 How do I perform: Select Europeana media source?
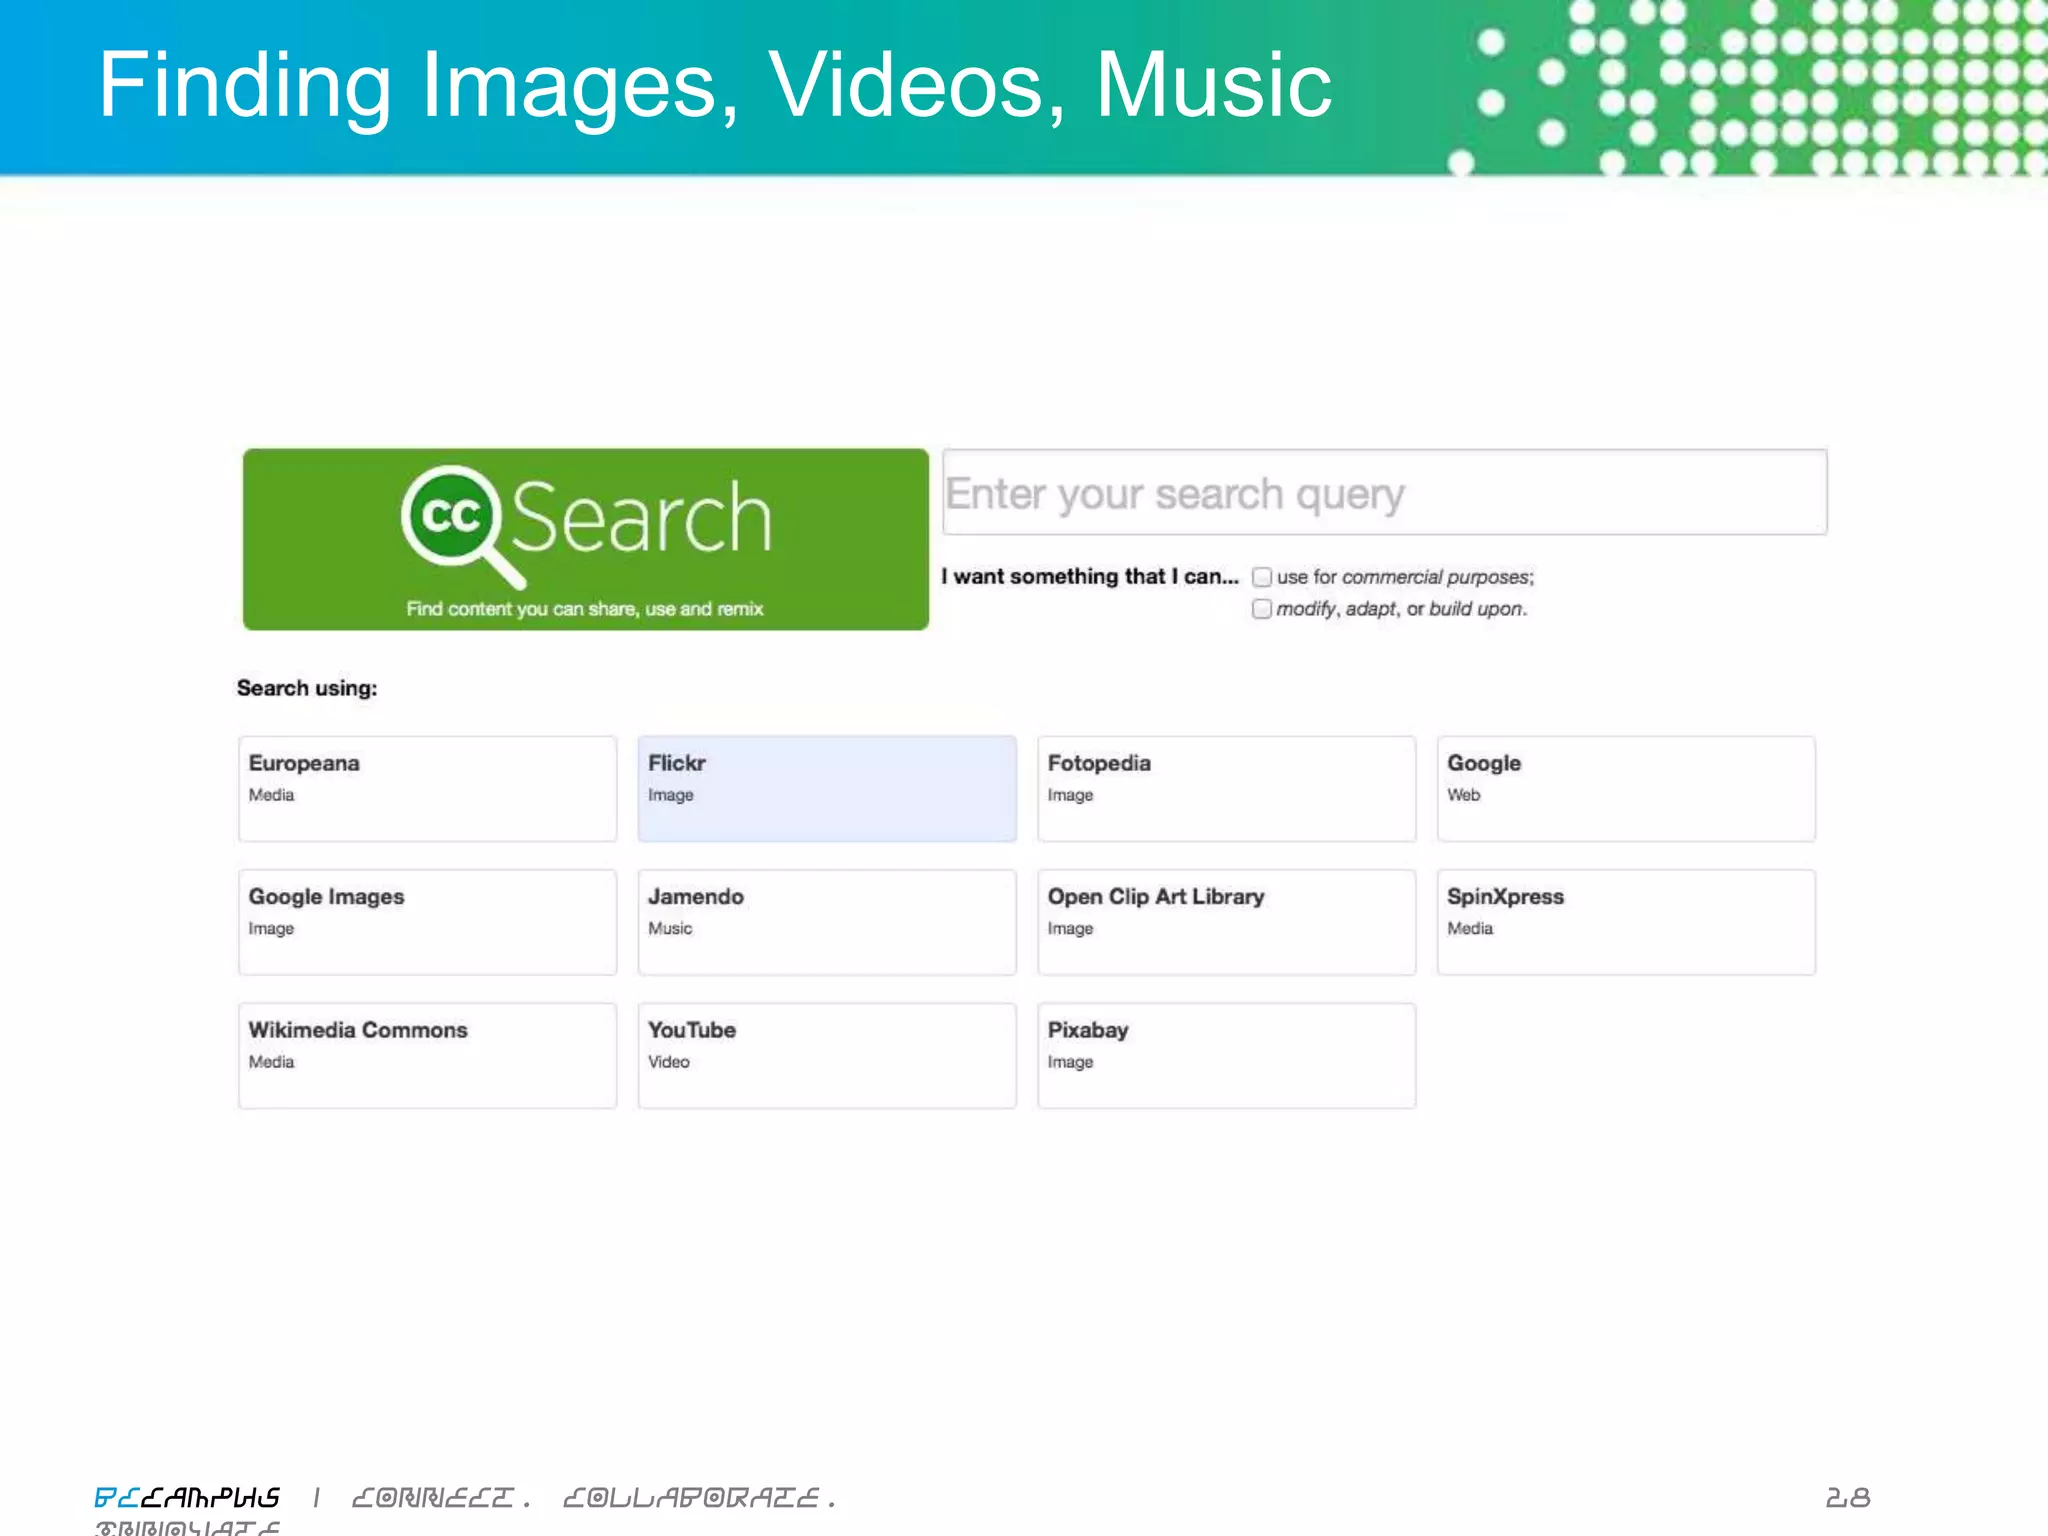coord(427,788)
